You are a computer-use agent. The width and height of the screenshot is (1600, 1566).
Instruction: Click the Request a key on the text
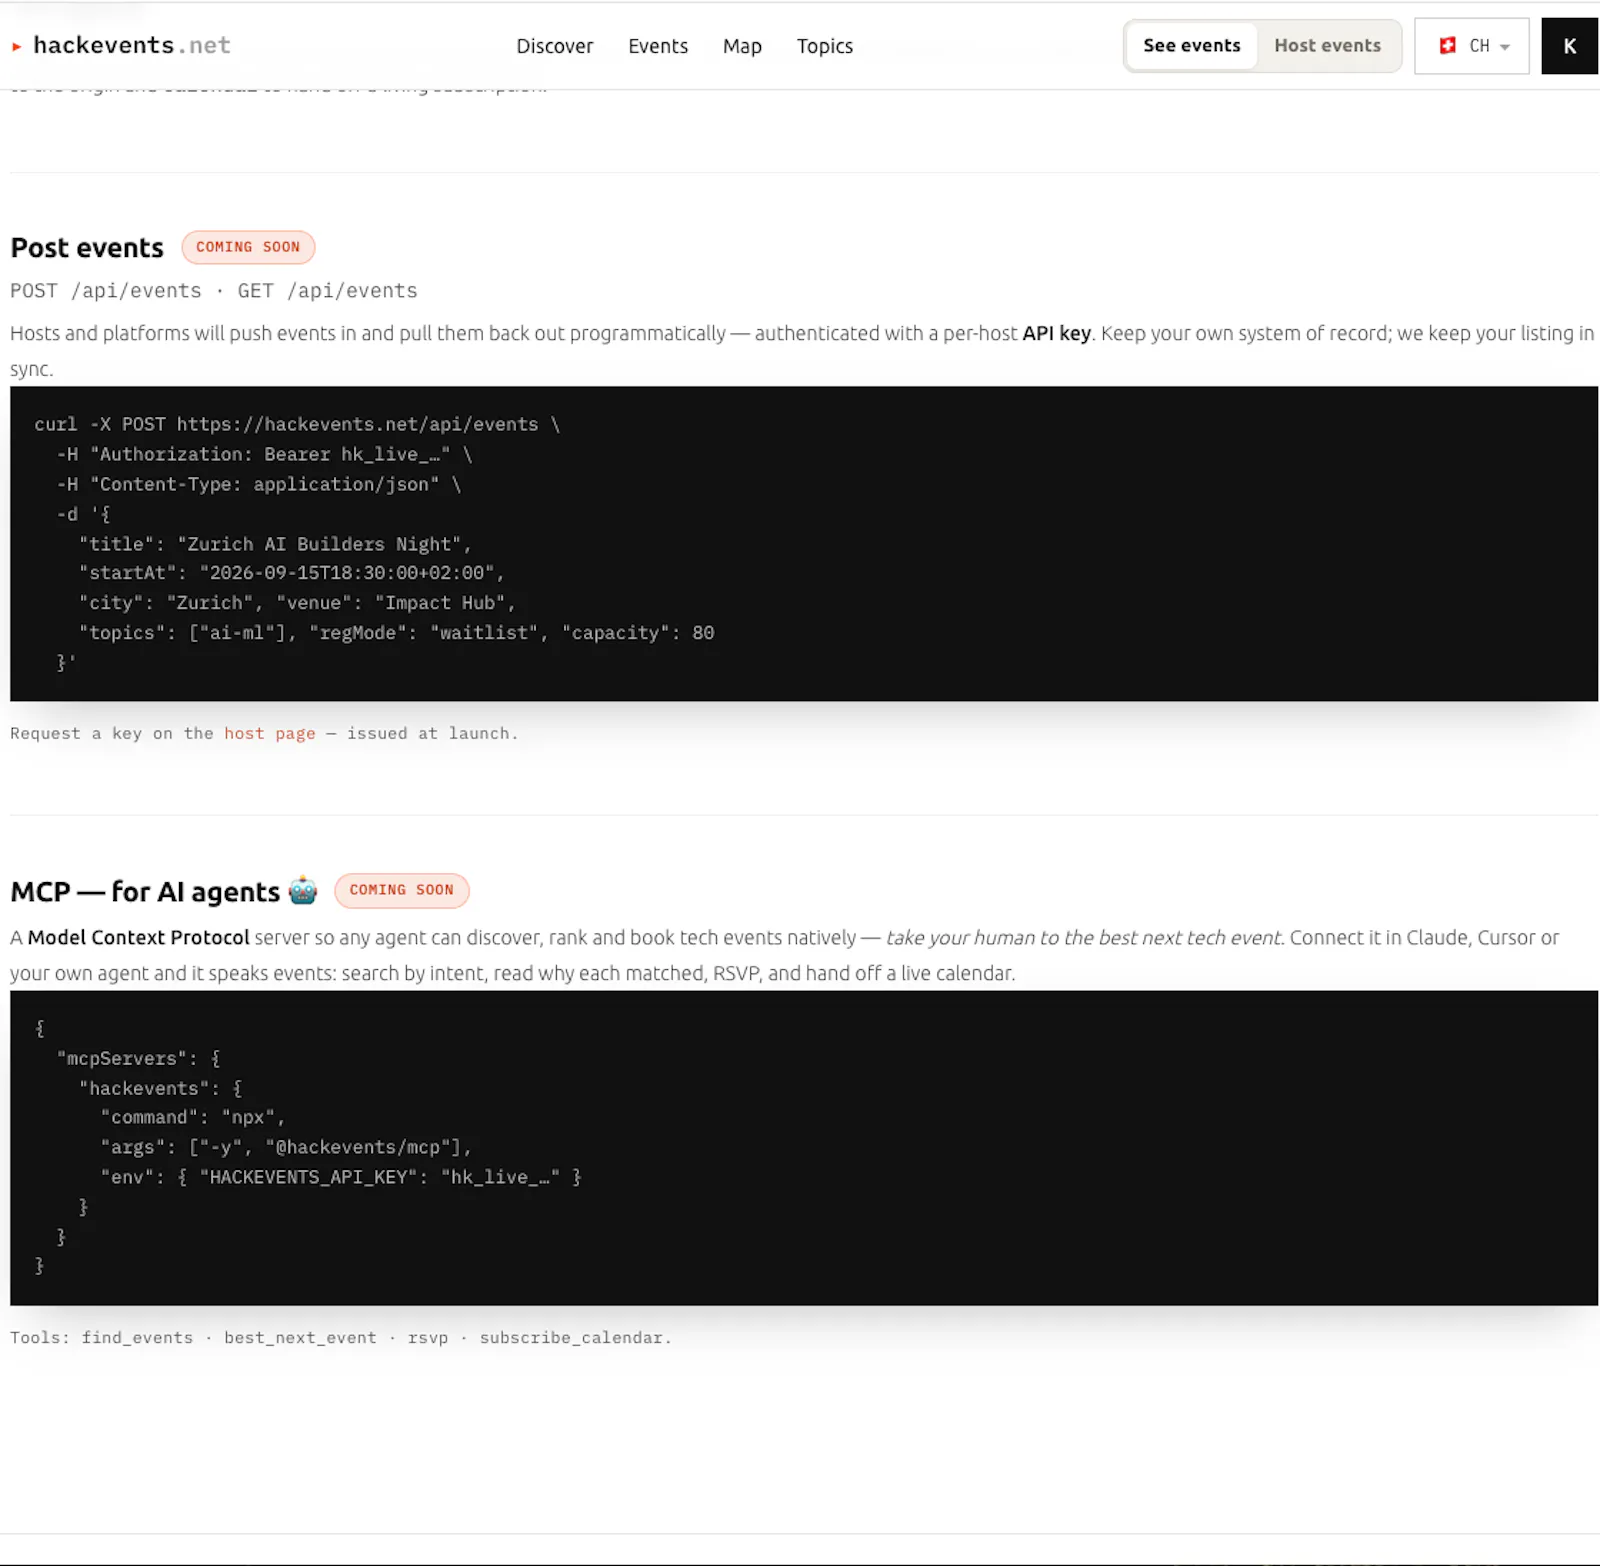112,733
